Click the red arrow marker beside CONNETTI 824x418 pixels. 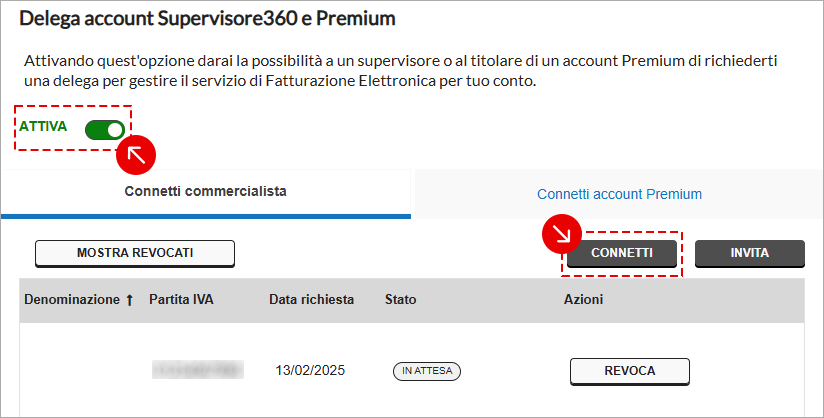(x=562, y=234)
